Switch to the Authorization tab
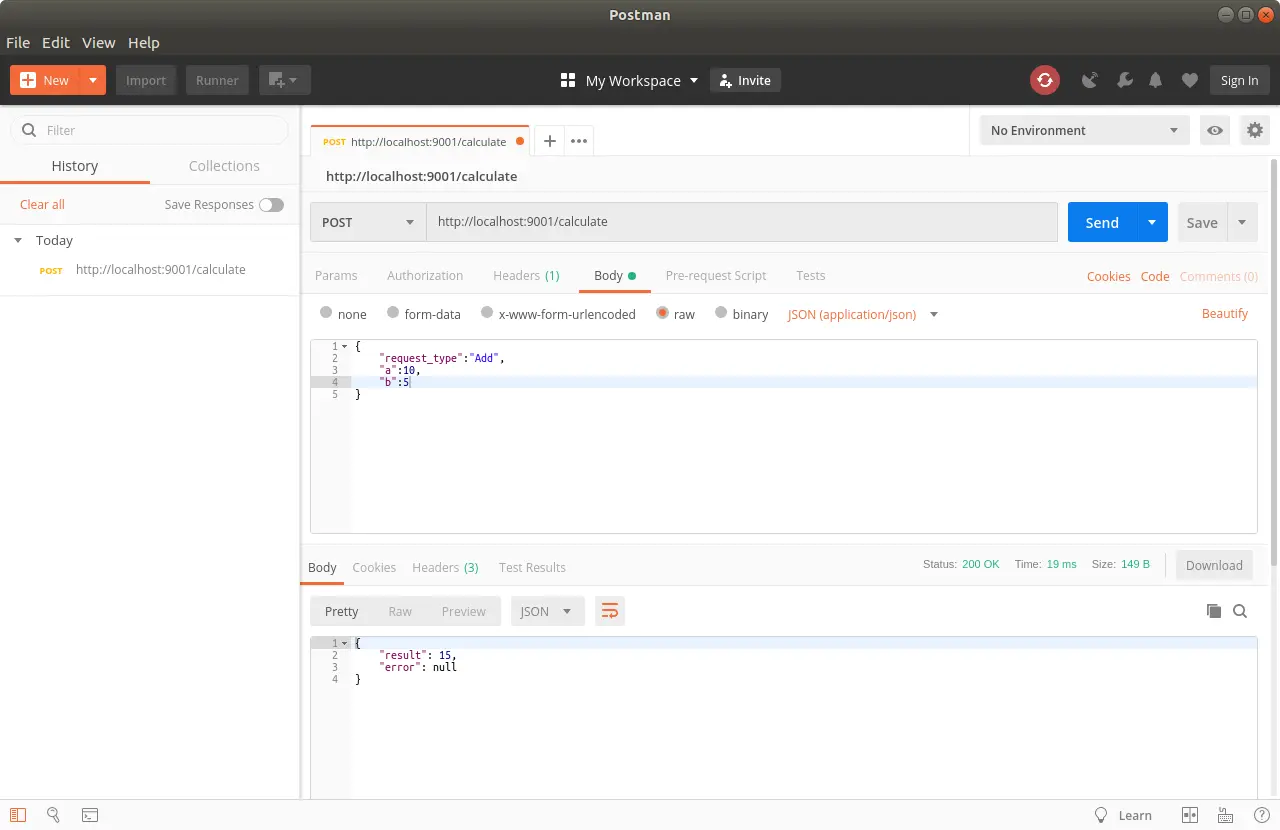This screenshot has height=830, width=1280. [425, 275]
